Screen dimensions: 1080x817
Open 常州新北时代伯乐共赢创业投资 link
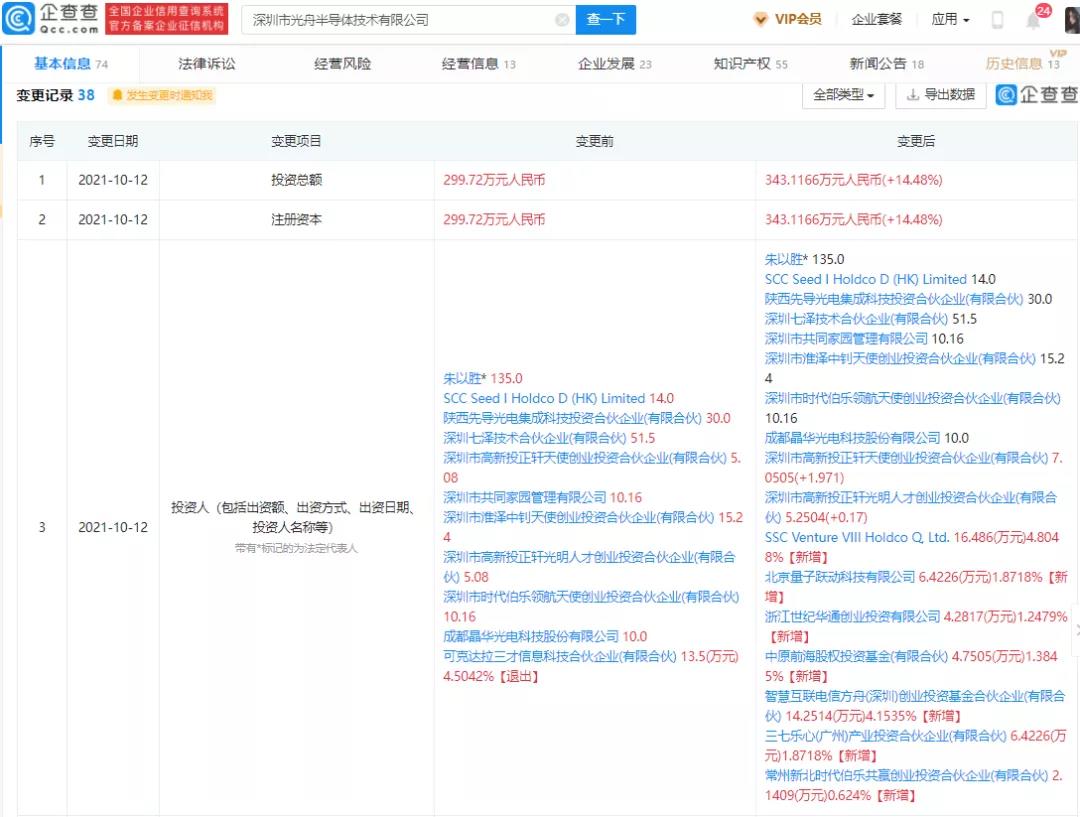pyautogui.click(x=906, y=776)
